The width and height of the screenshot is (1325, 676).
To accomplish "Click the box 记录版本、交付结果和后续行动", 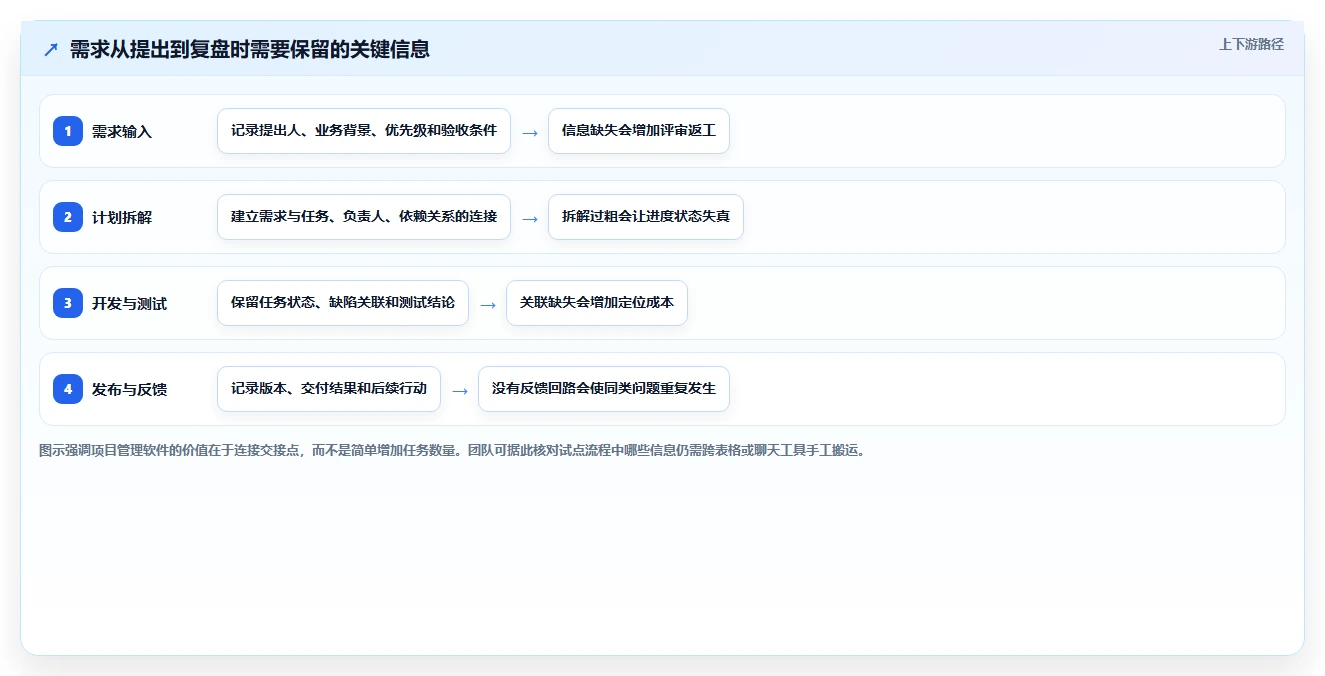I will coord(329,389).
